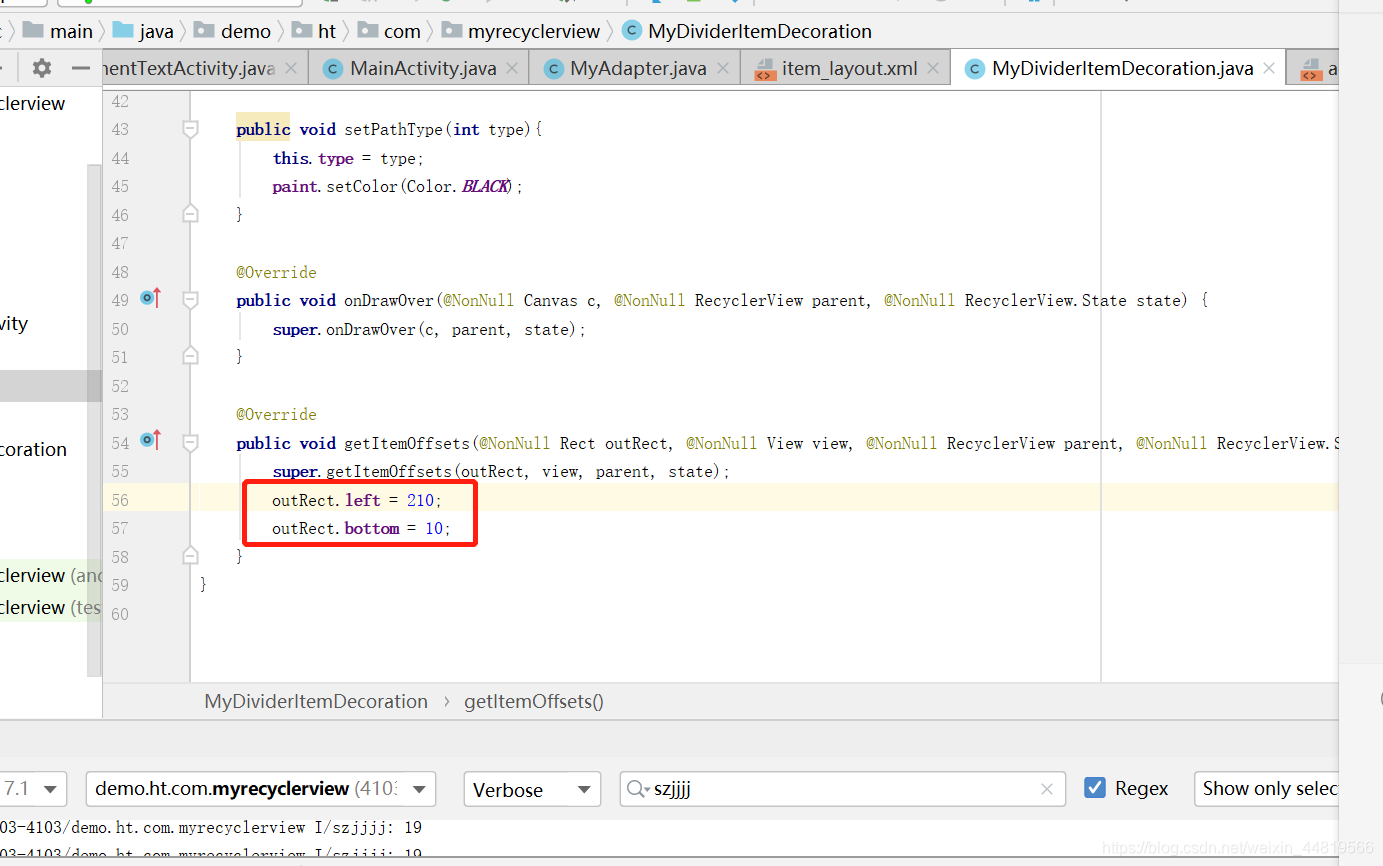Click class icon of MyDividerItemDecoration in top breadcrumb

[x=631, y=31]
